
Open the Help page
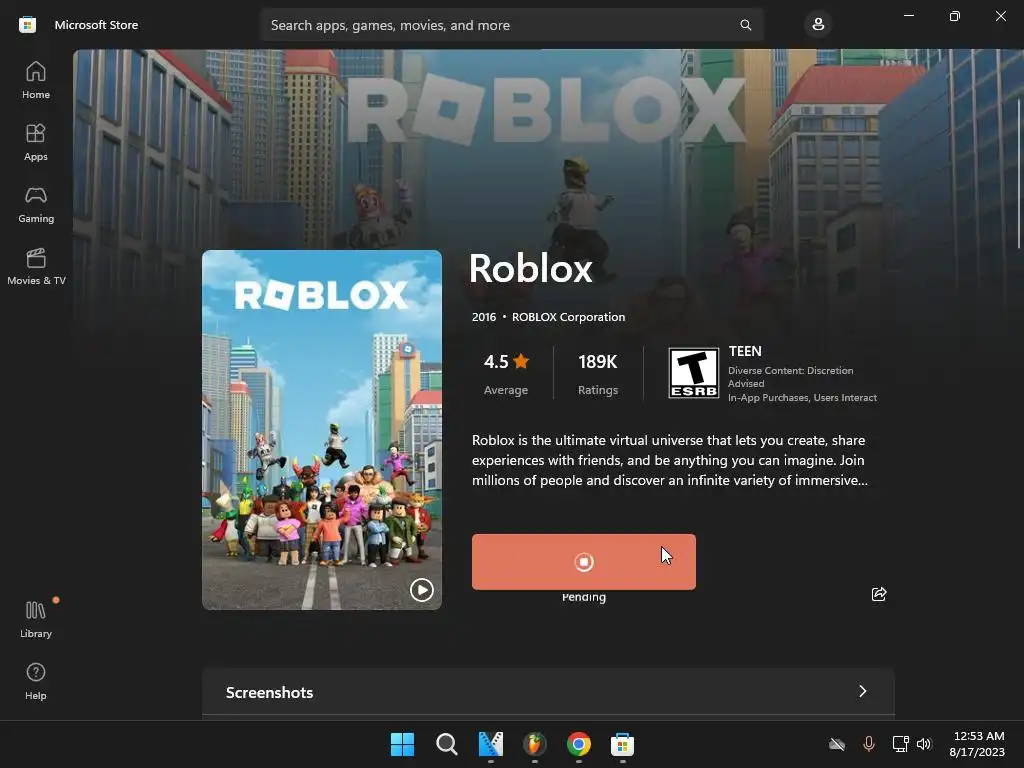[36, 680]
